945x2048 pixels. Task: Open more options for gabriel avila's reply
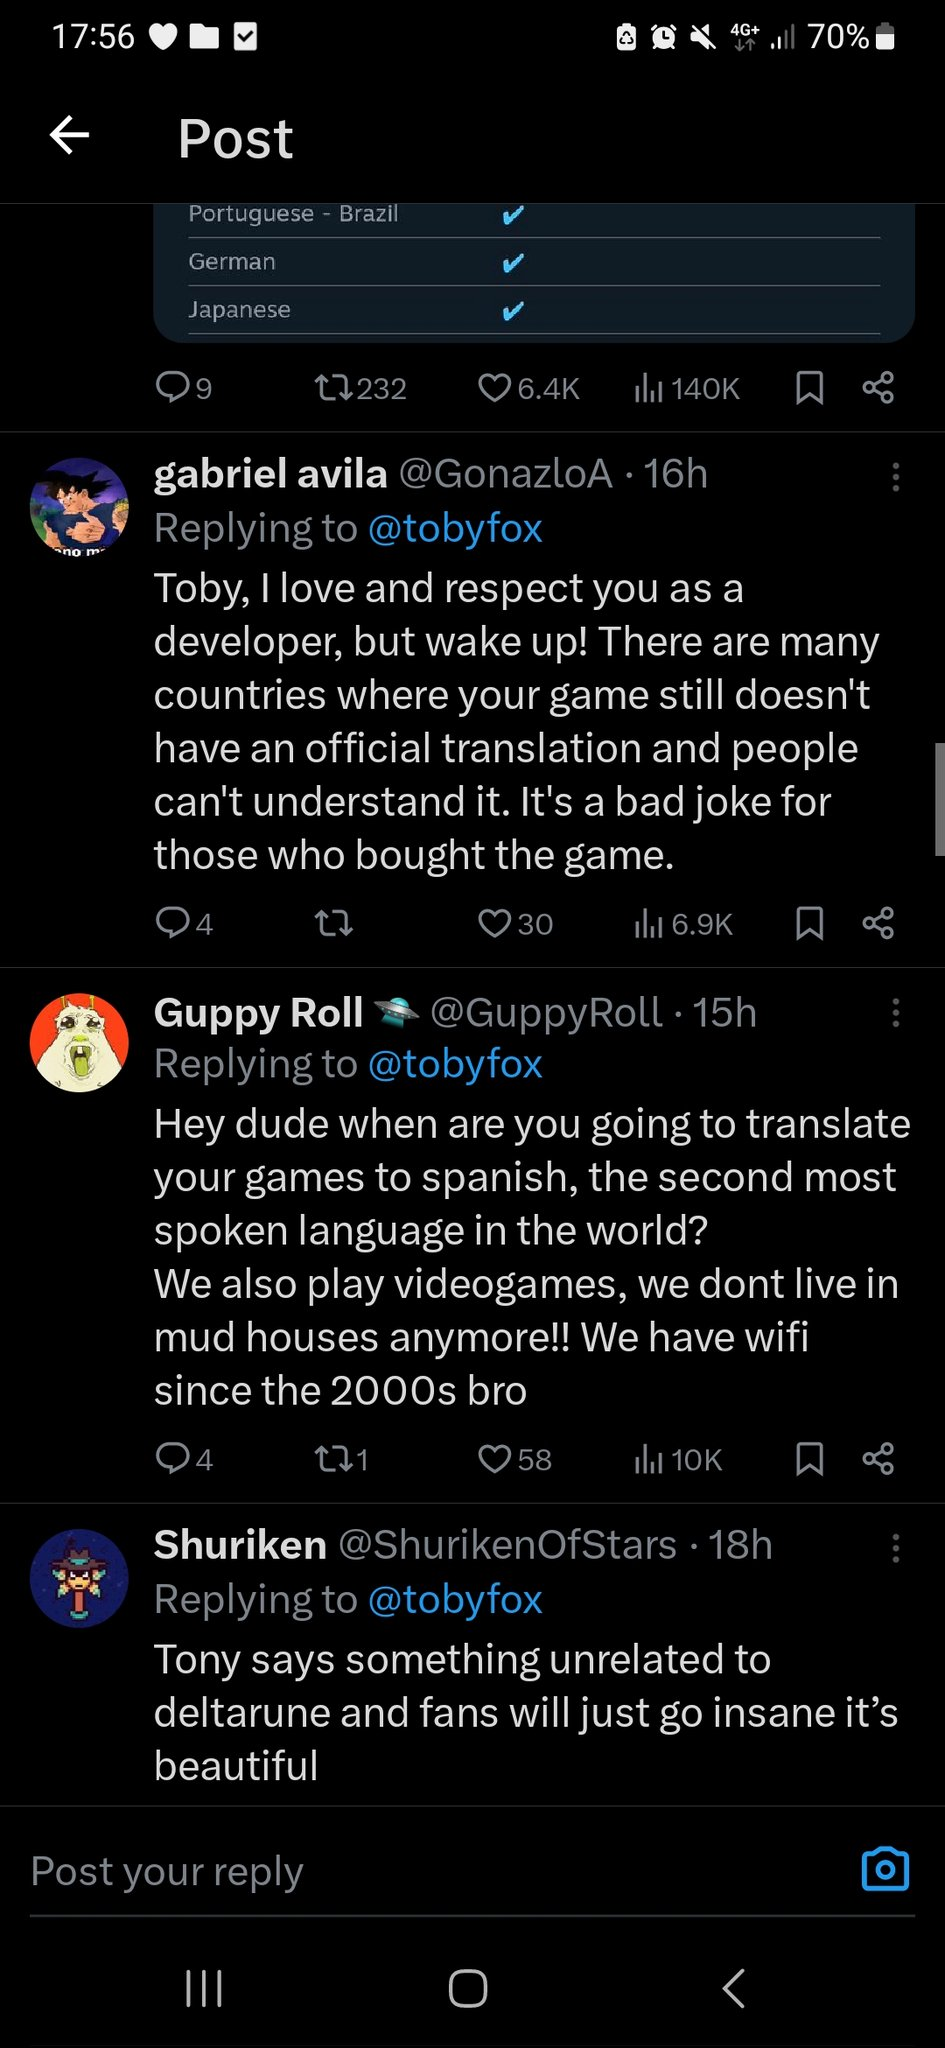[895, 477]
